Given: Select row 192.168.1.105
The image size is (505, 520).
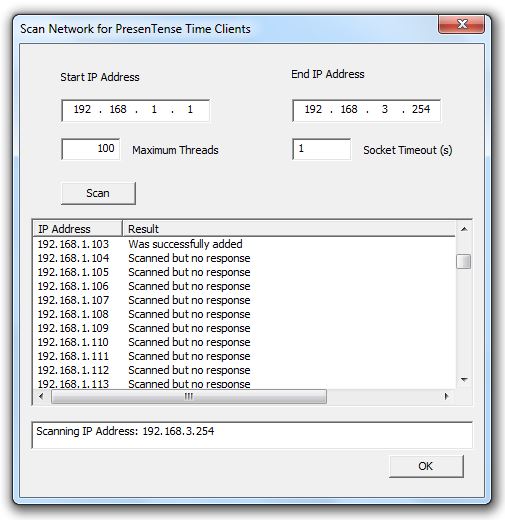Looking at the screenshot, I should coord(244,272).
